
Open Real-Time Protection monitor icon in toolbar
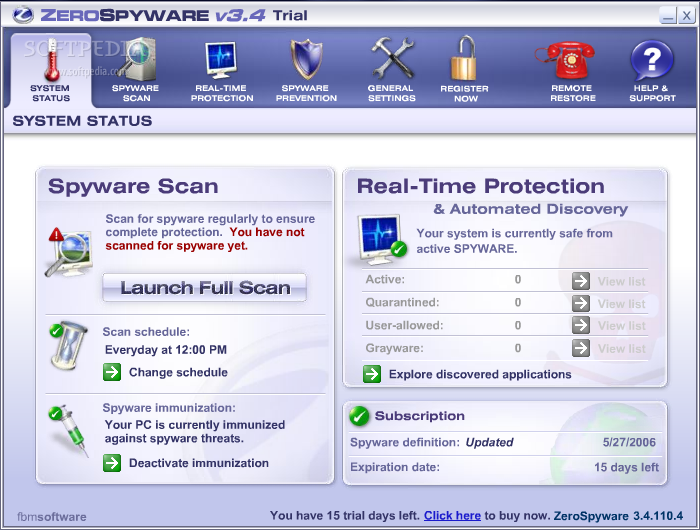click(x=221, y=61)
